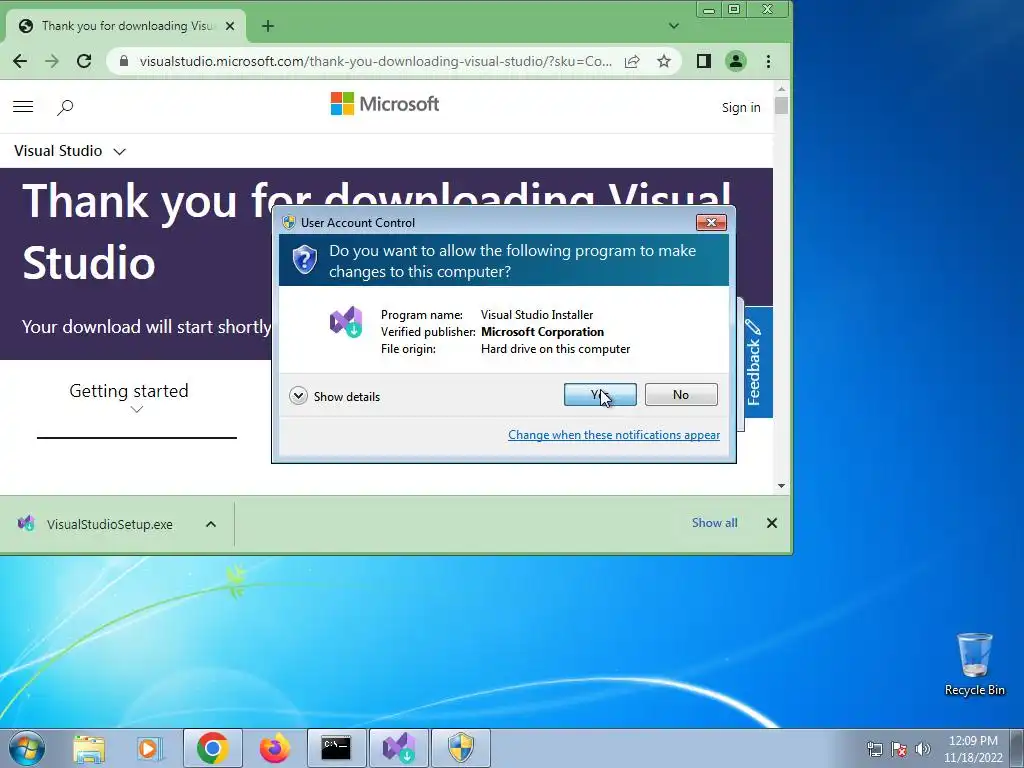Click the Visual Studio Installer program icon
The height and width of the screenshot is (768, 1024).
click(346, 321)
